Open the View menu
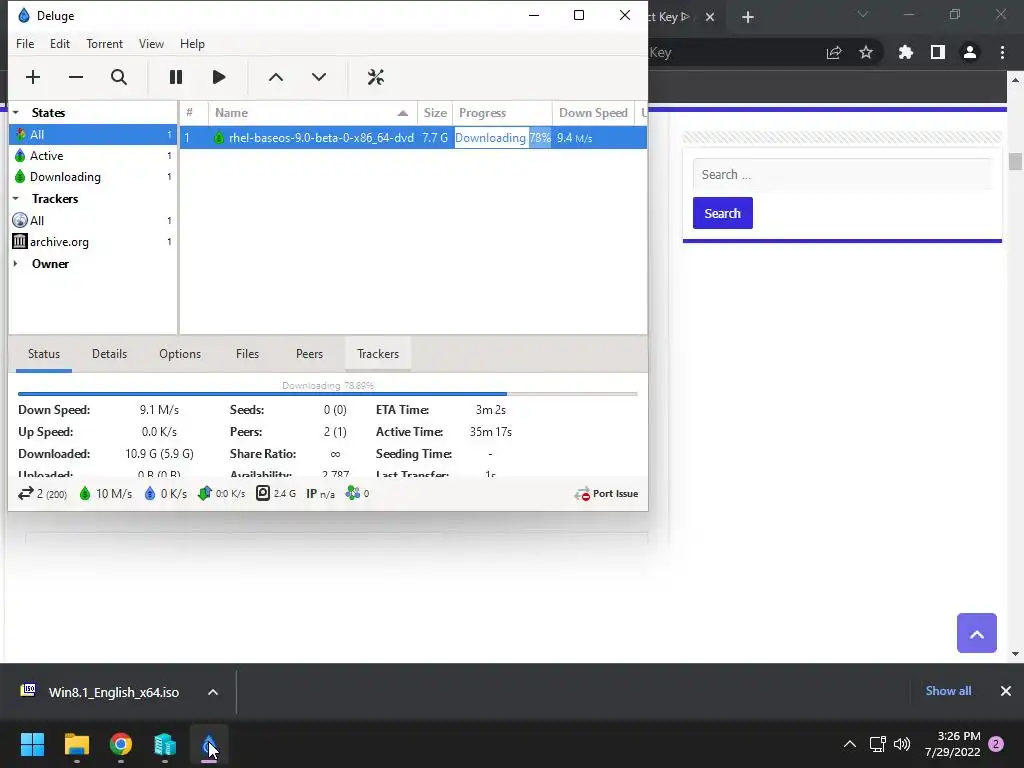This screenshot has height=768, width=1024. 151,44
